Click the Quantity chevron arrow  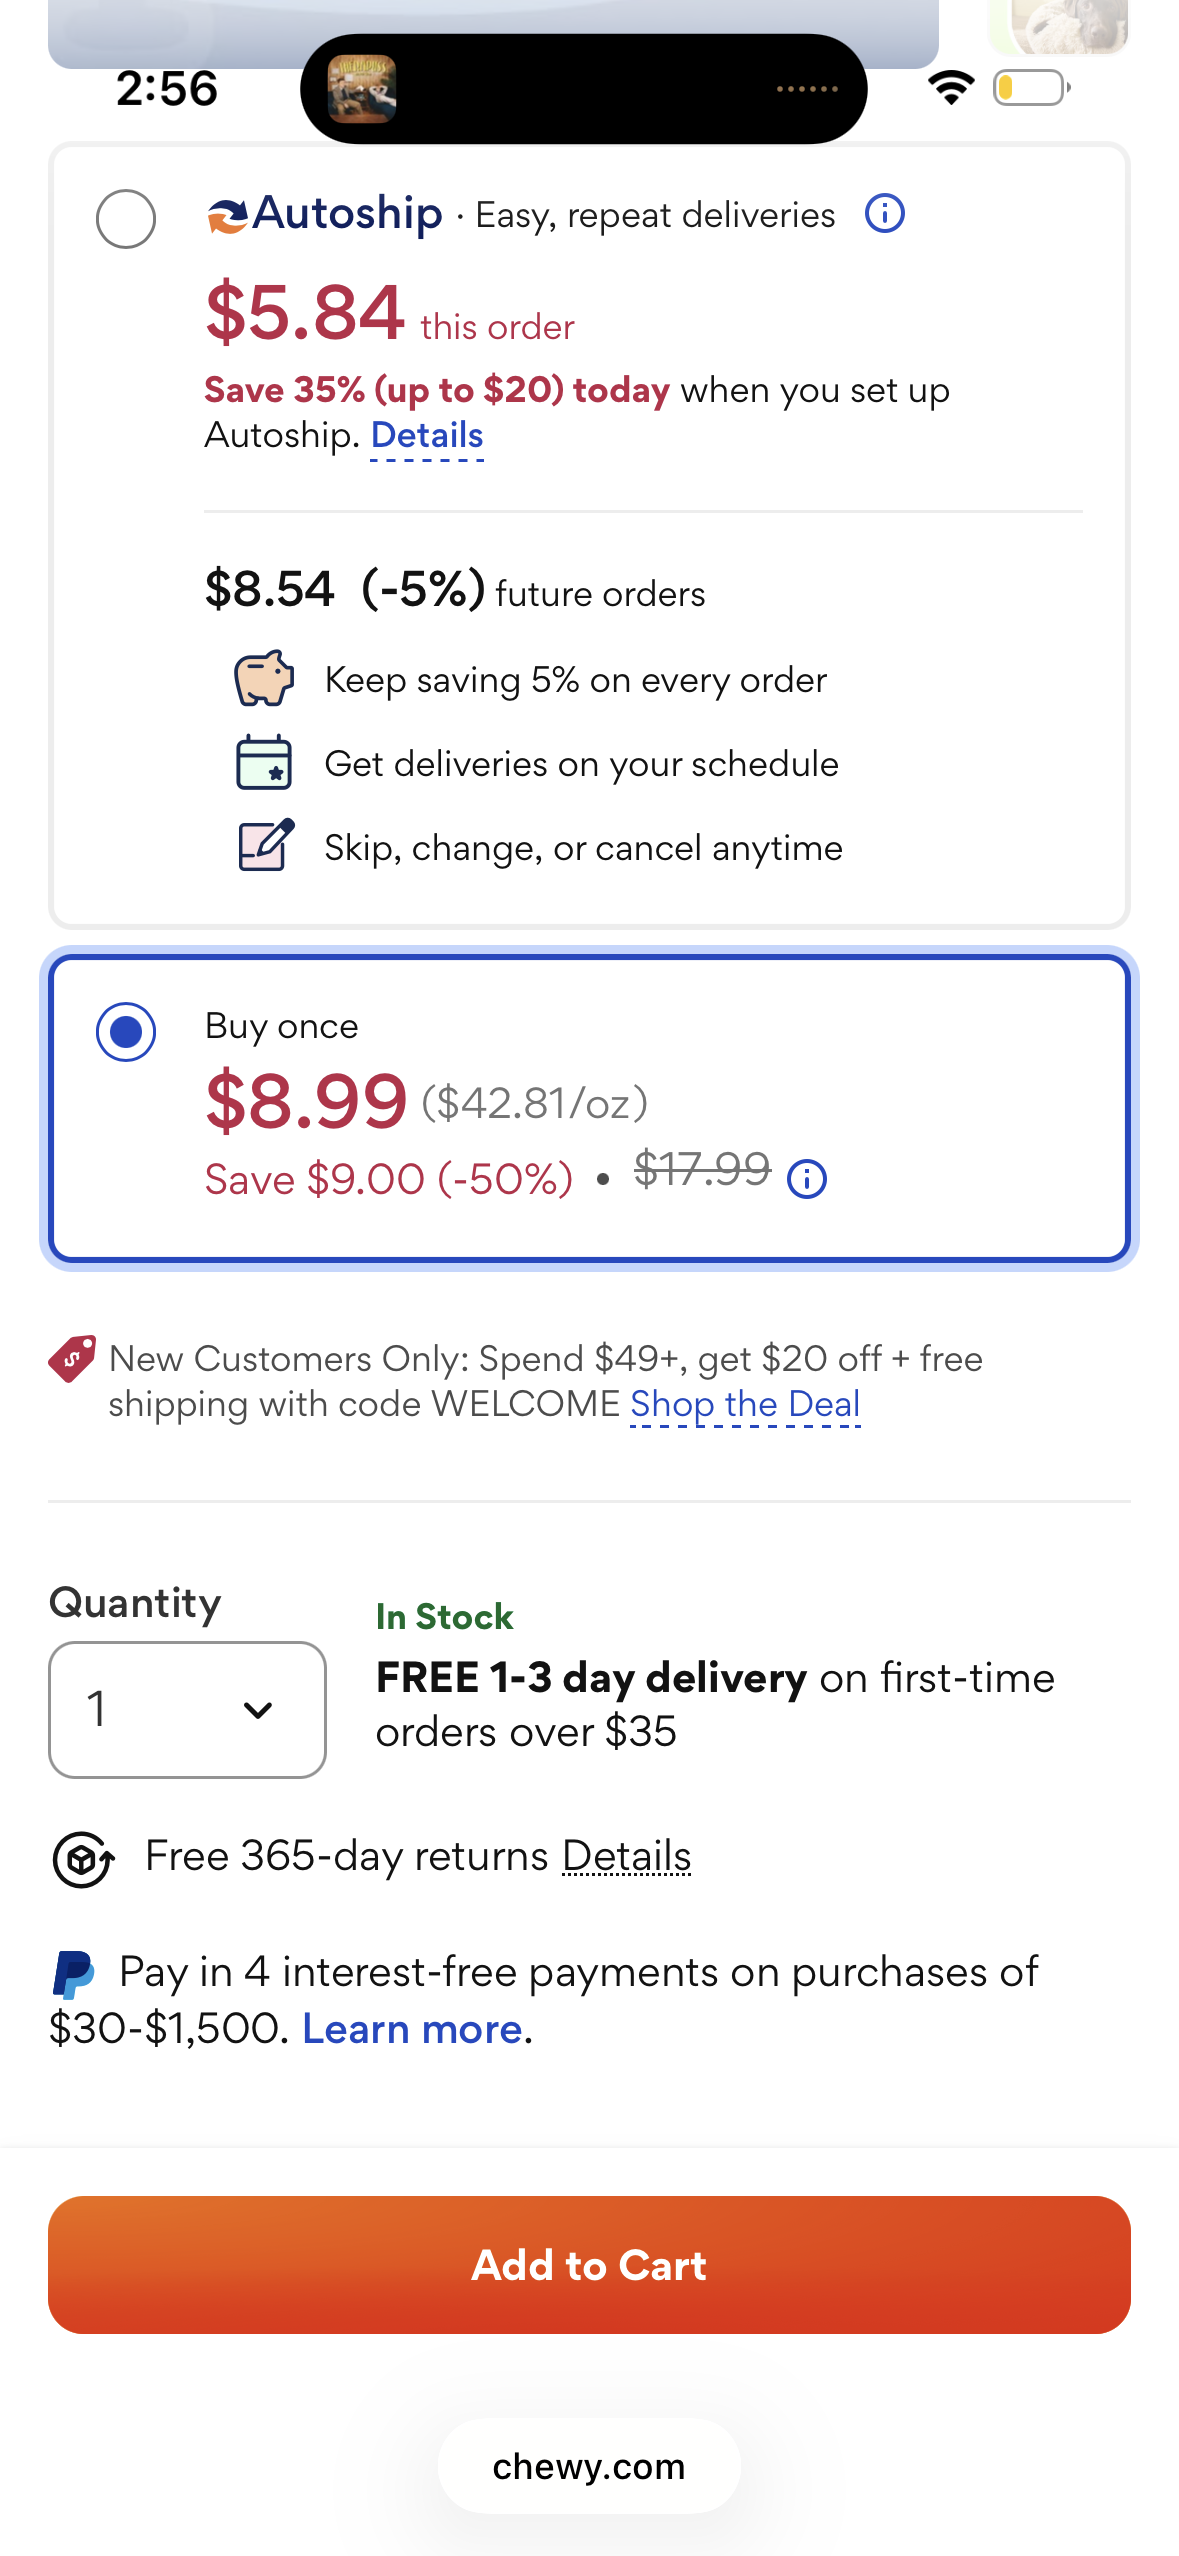coord(258,1710)
